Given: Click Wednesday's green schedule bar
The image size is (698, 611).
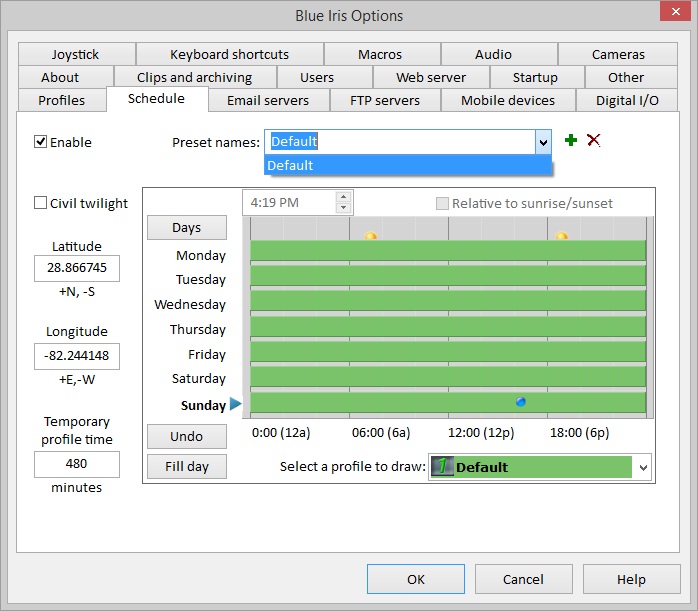Looking at the screenshot, I should [x=448, y=300].
